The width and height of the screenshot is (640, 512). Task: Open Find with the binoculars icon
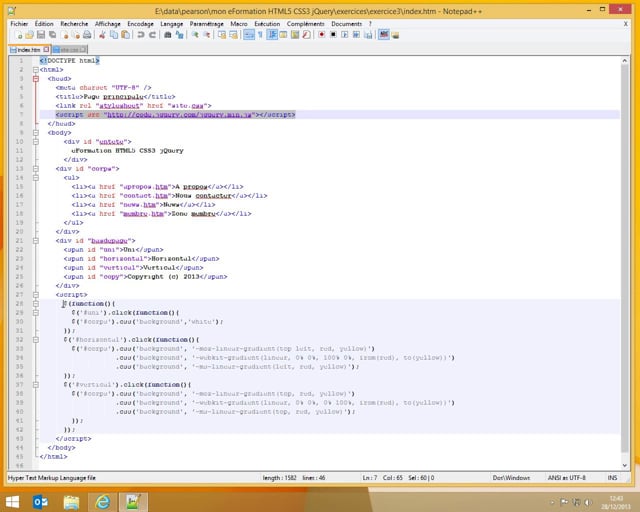(168, 35)
